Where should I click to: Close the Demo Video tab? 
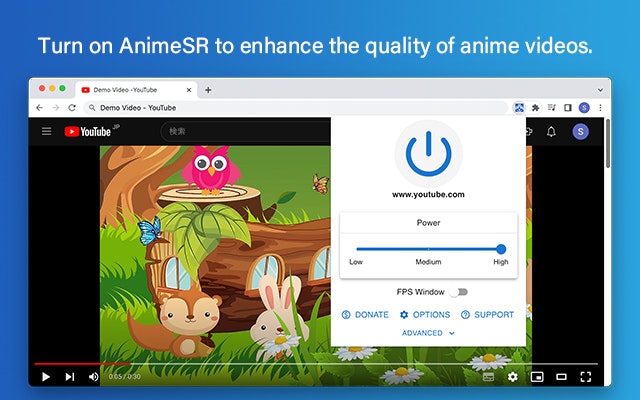pos(189,90)
